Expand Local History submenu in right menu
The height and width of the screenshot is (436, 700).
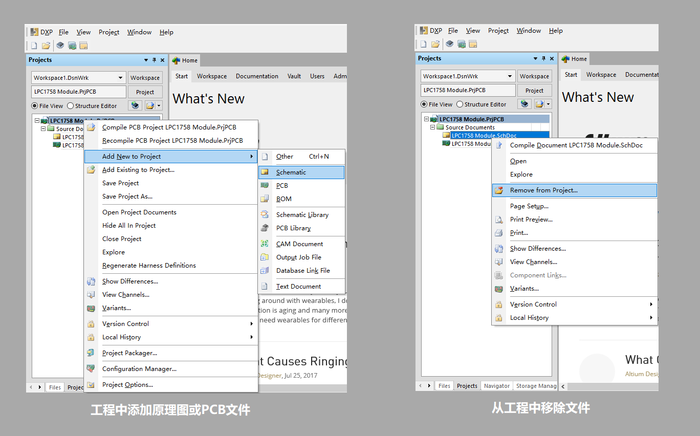[x=575, y=318]
